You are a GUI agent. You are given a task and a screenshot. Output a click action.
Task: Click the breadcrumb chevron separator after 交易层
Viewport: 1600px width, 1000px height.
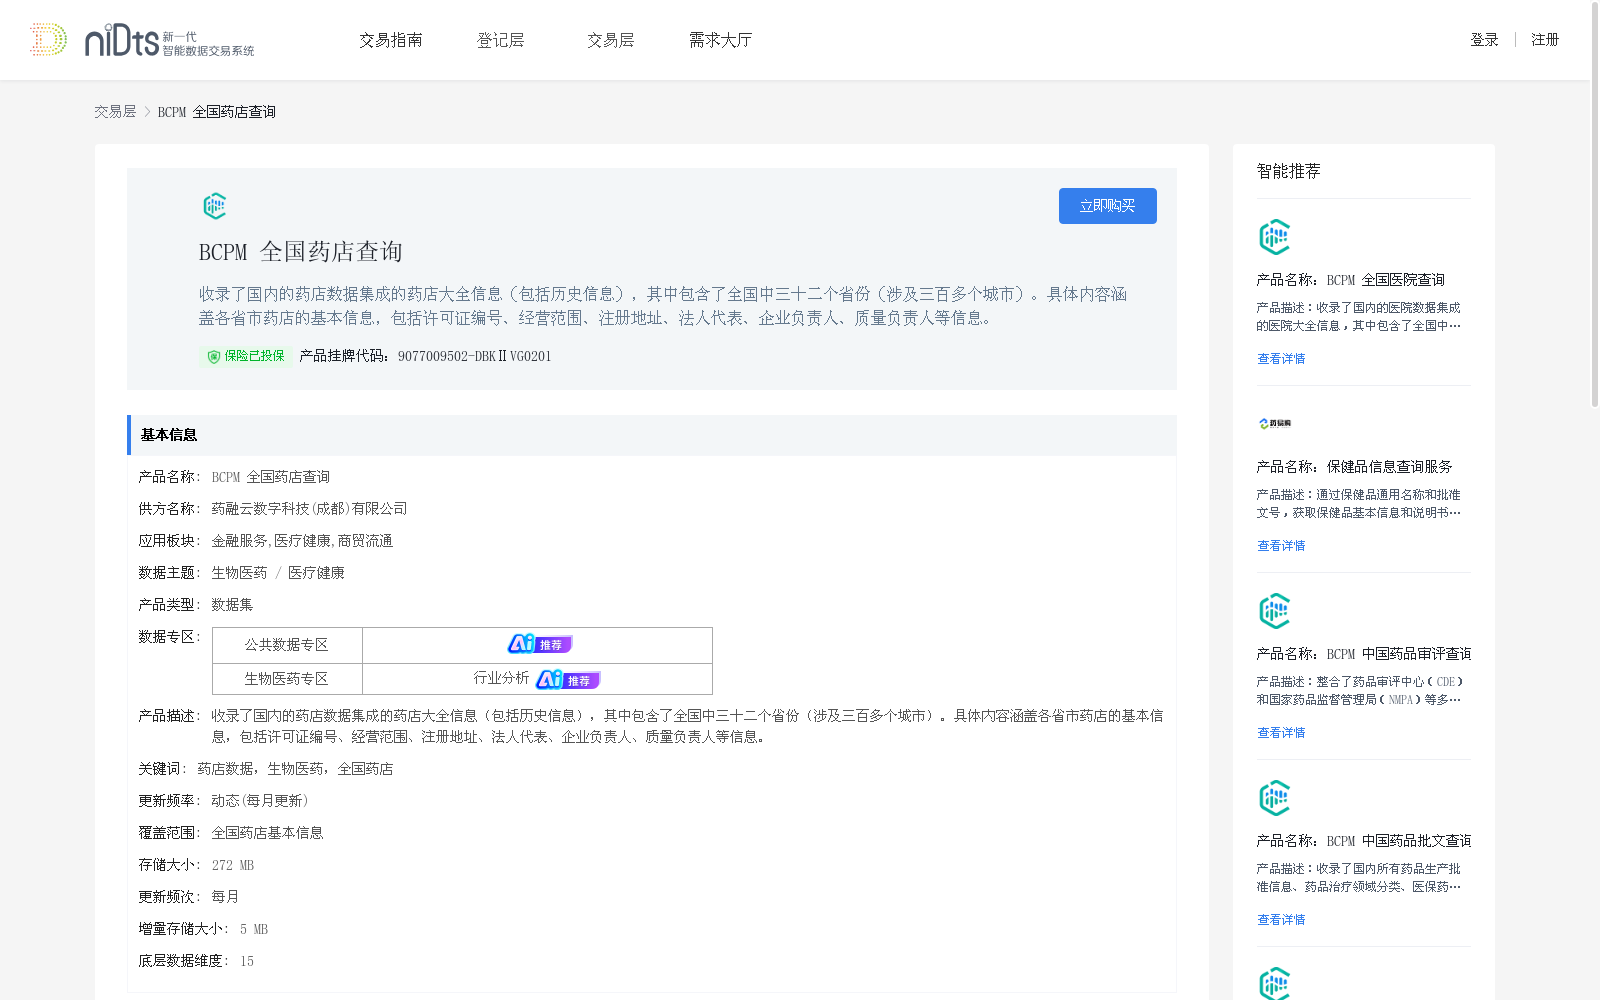[x=147, y=112]
